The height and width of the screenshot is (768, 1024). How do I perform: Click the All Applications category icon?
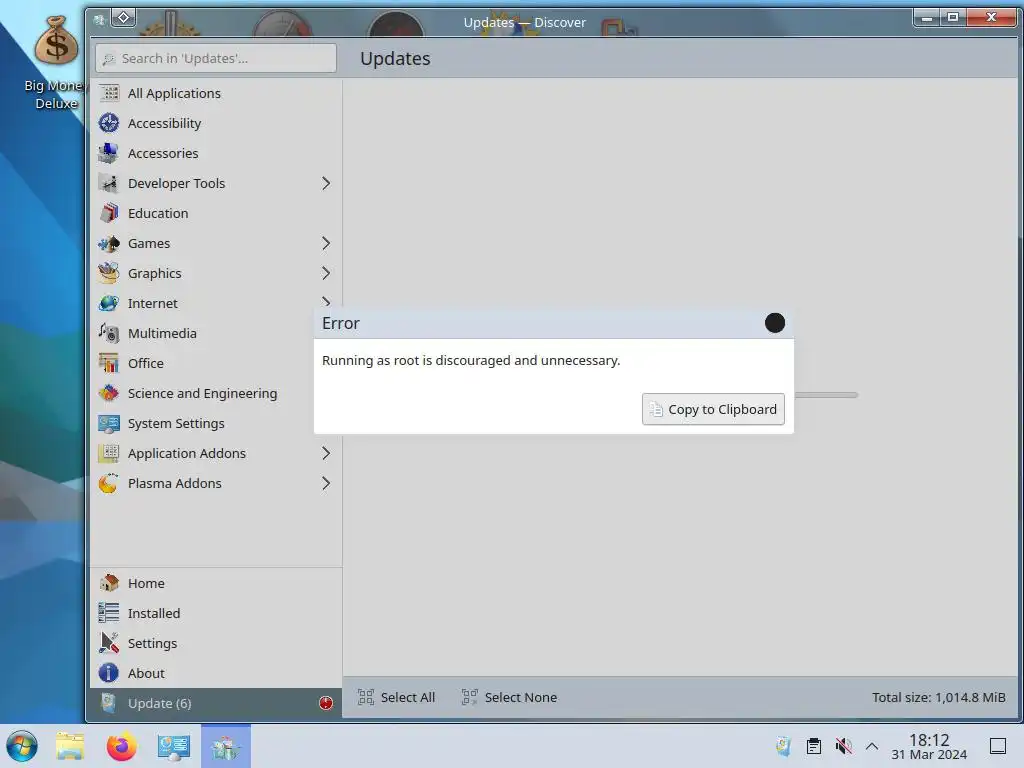tap(109, 93)
